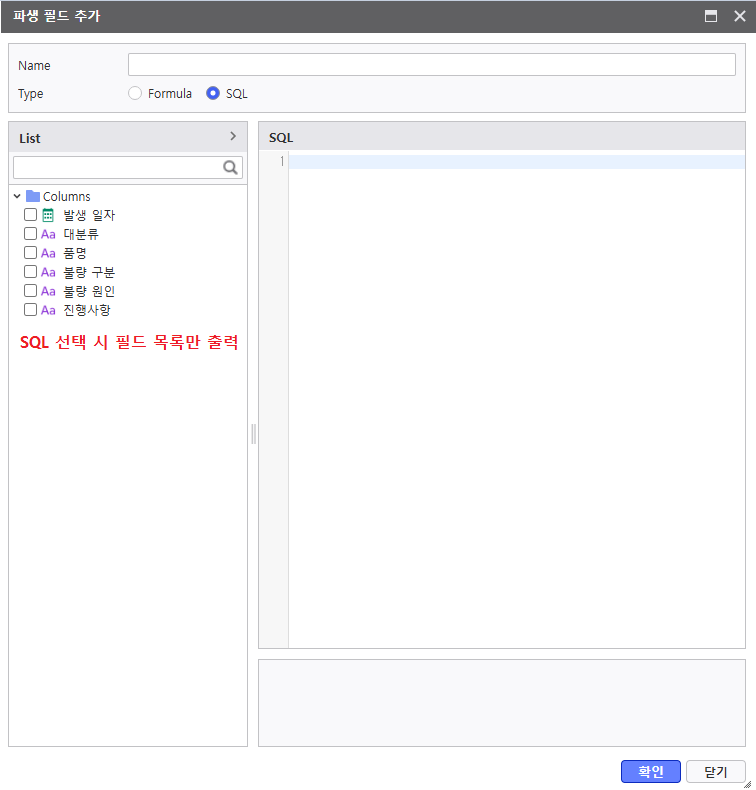Click the dialog resize grip corner
The height and width of the screenshot is (790, 756).
click(748, 783)
